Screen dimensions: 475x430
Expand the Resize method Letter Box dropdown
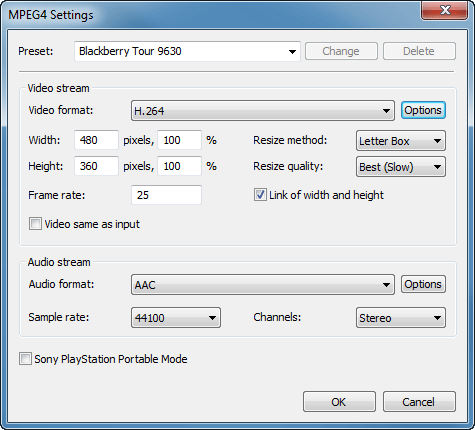(401, 141)
